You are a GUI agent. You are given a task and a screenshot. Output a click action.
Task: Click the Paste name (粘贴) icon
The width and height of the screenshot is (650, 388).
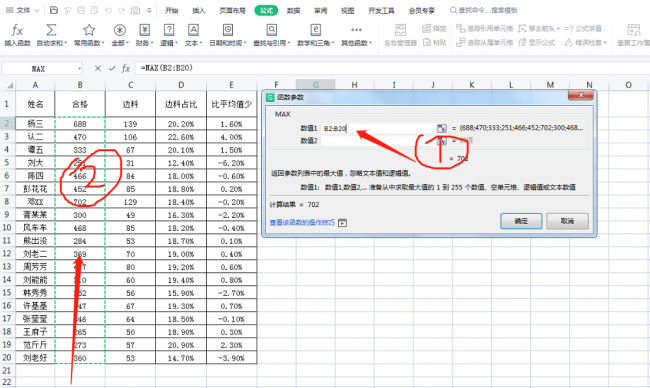(427, 42)
